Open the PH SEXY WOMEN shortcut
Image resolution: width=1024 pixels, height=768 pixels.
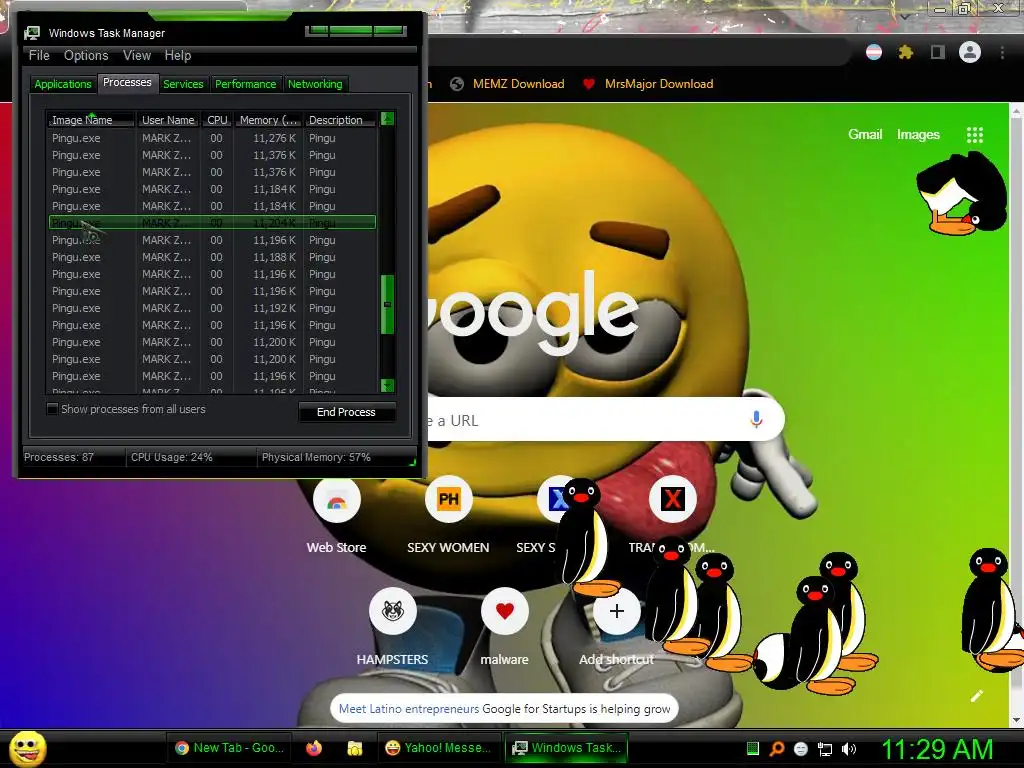click(x=448, y=500)
